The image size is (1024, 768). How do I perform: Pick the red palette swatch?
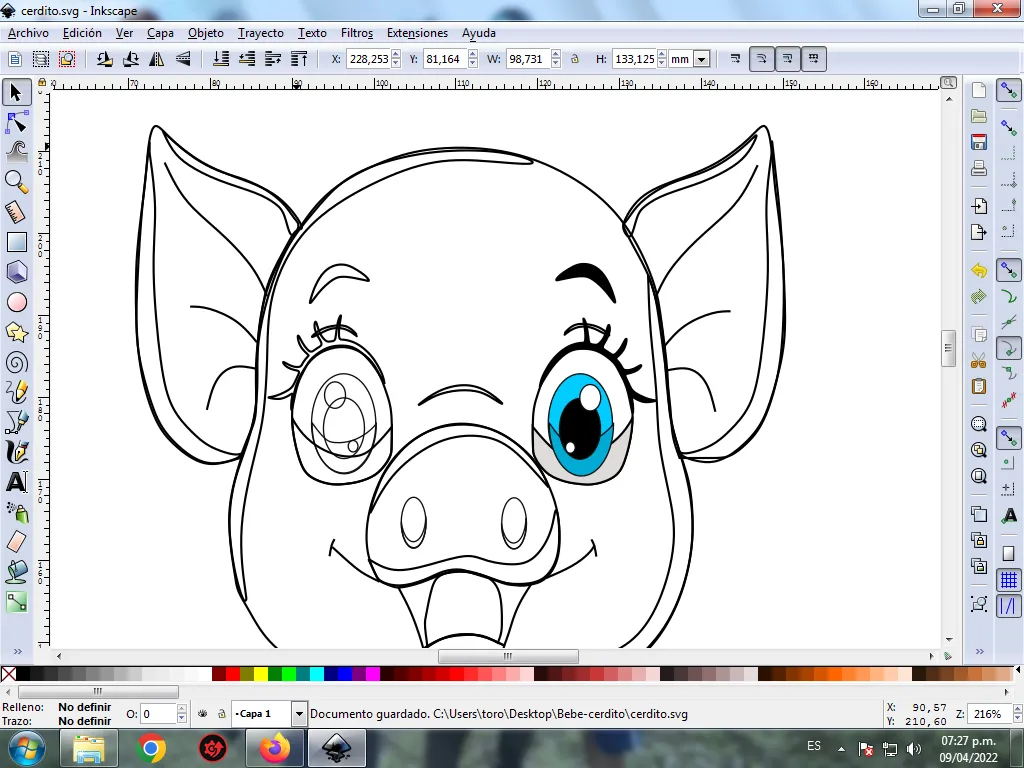point(232,674)
